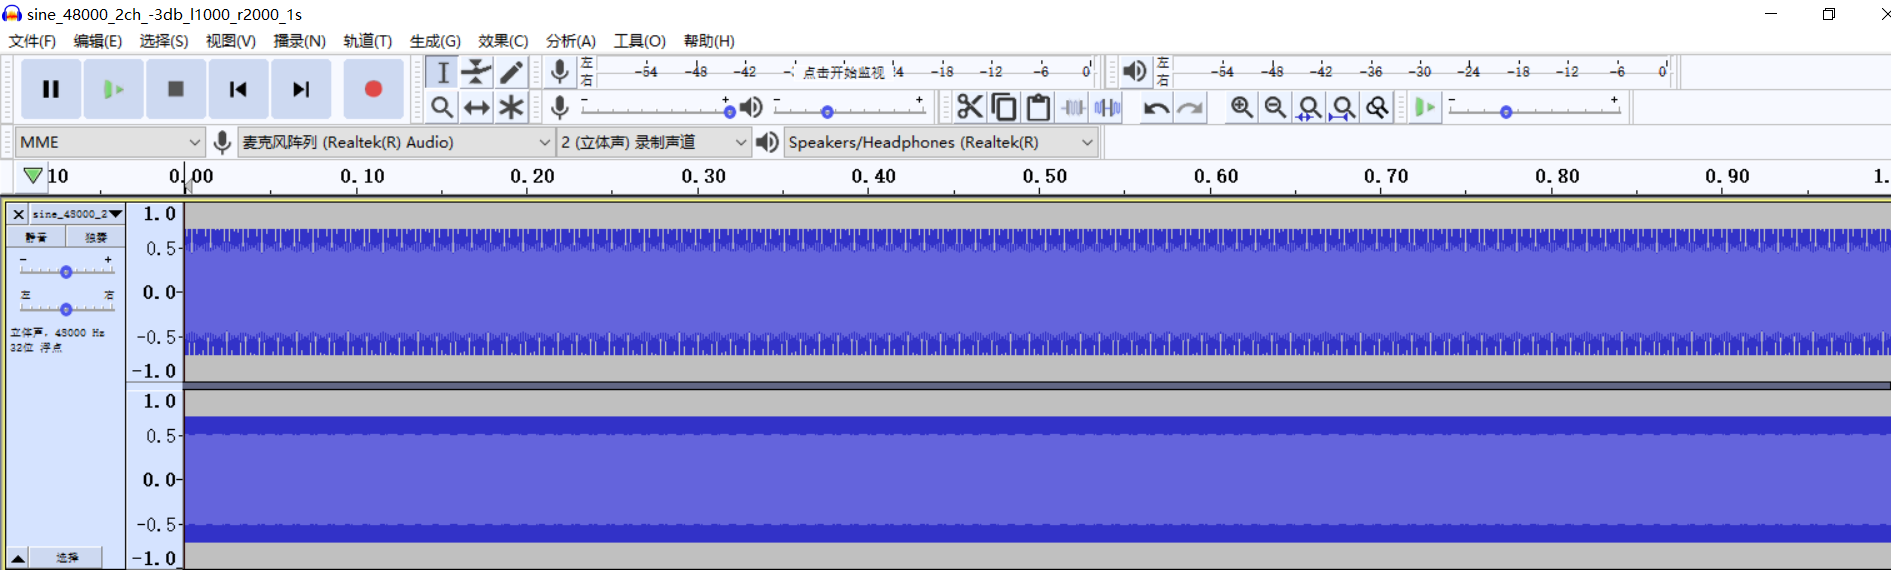Undo the last action
The width and height of the screenshot is (1891, 570).
coord(1156,107)
